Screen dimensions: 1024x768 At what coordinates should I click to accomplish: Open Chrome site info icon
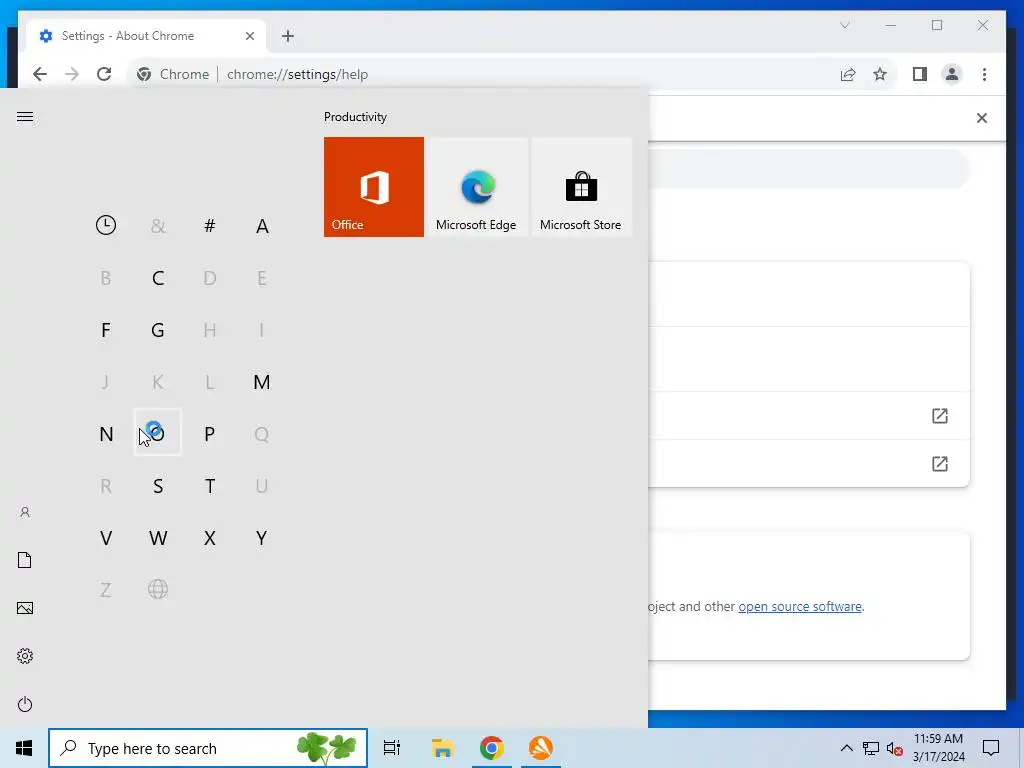coord(144,74)
